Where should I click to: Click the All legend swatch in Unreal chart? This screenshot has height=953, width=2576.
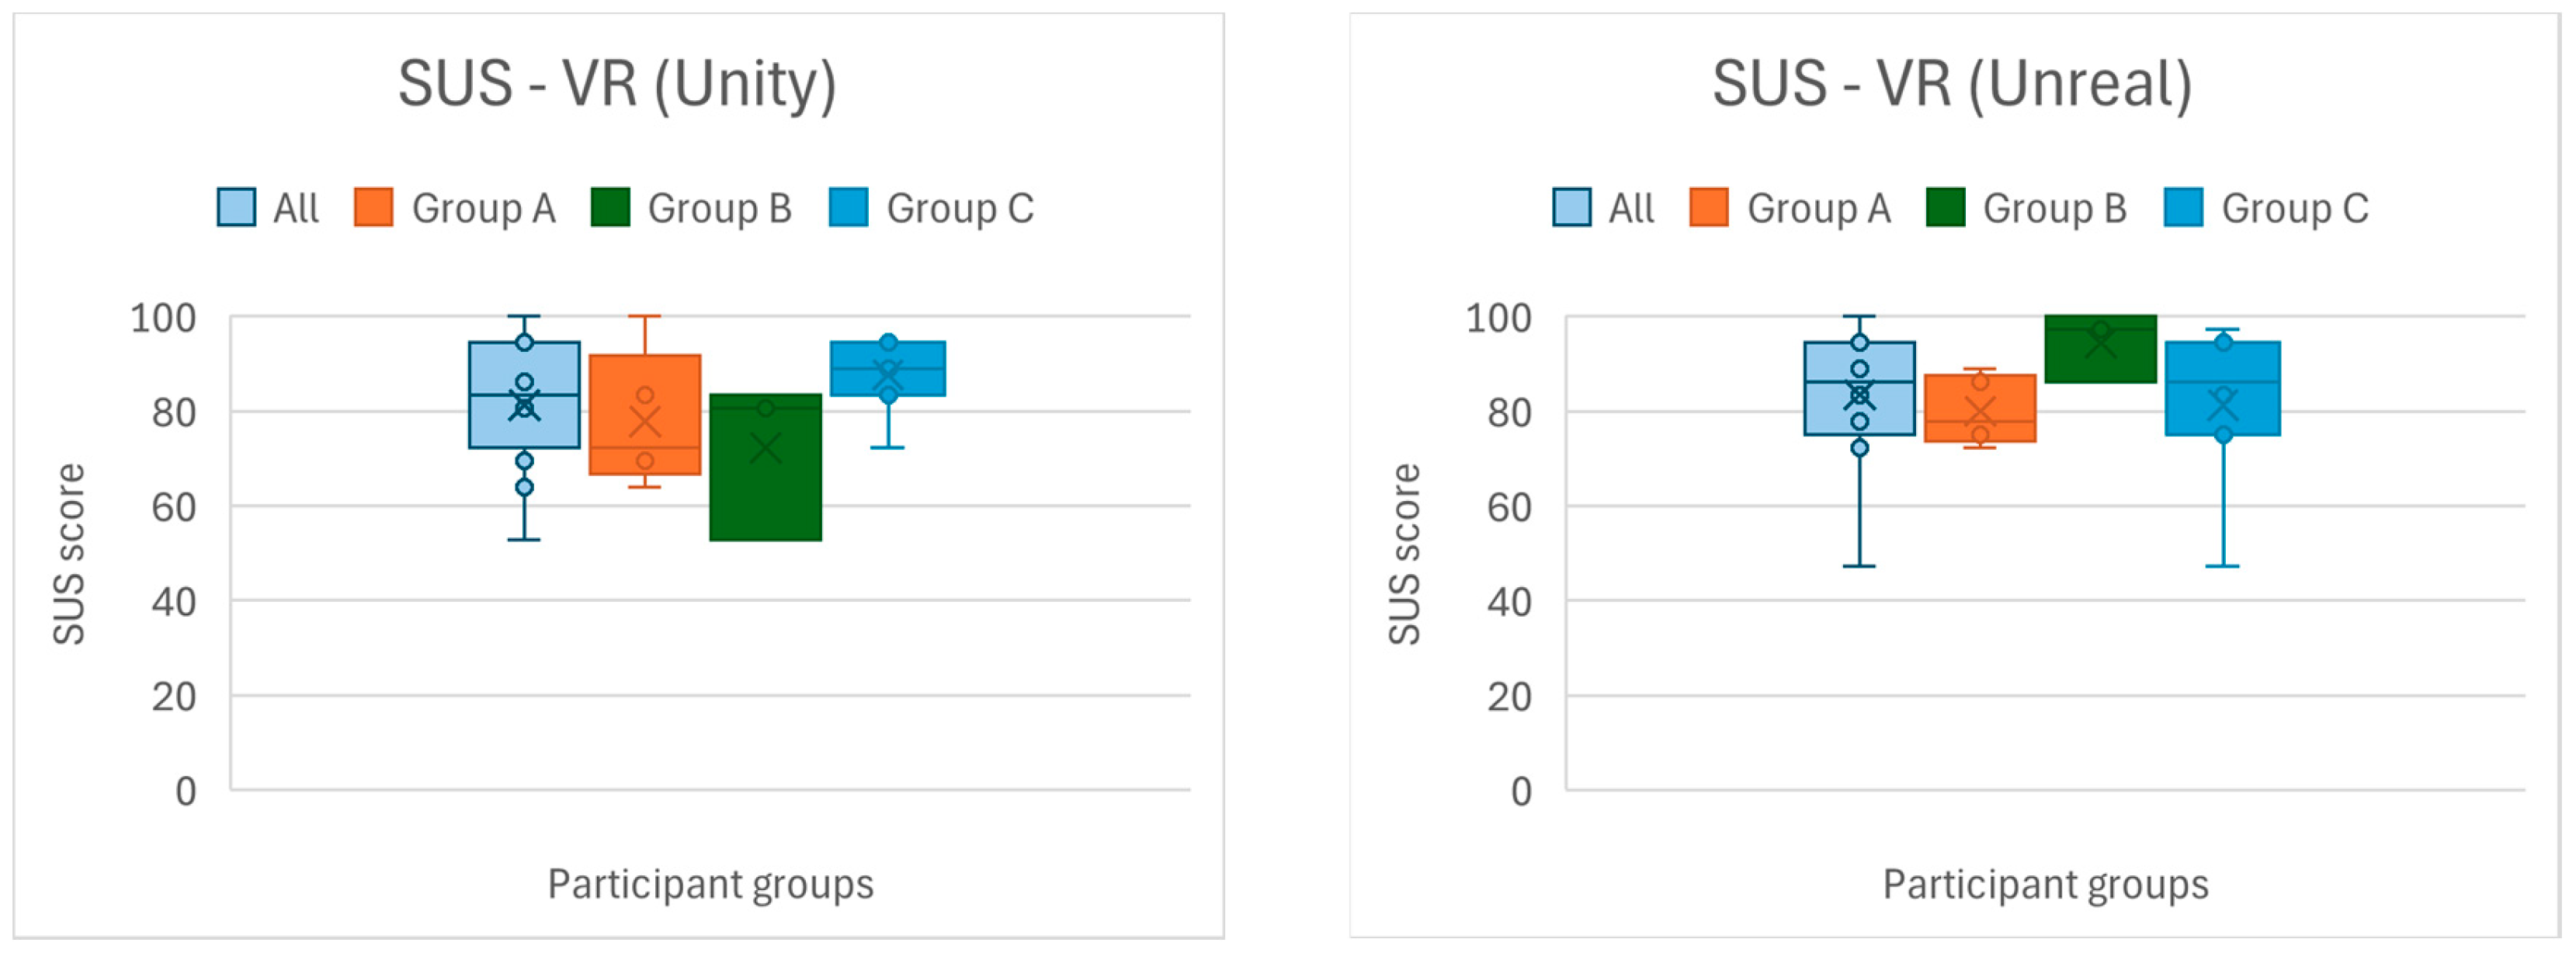[1571, 208]
